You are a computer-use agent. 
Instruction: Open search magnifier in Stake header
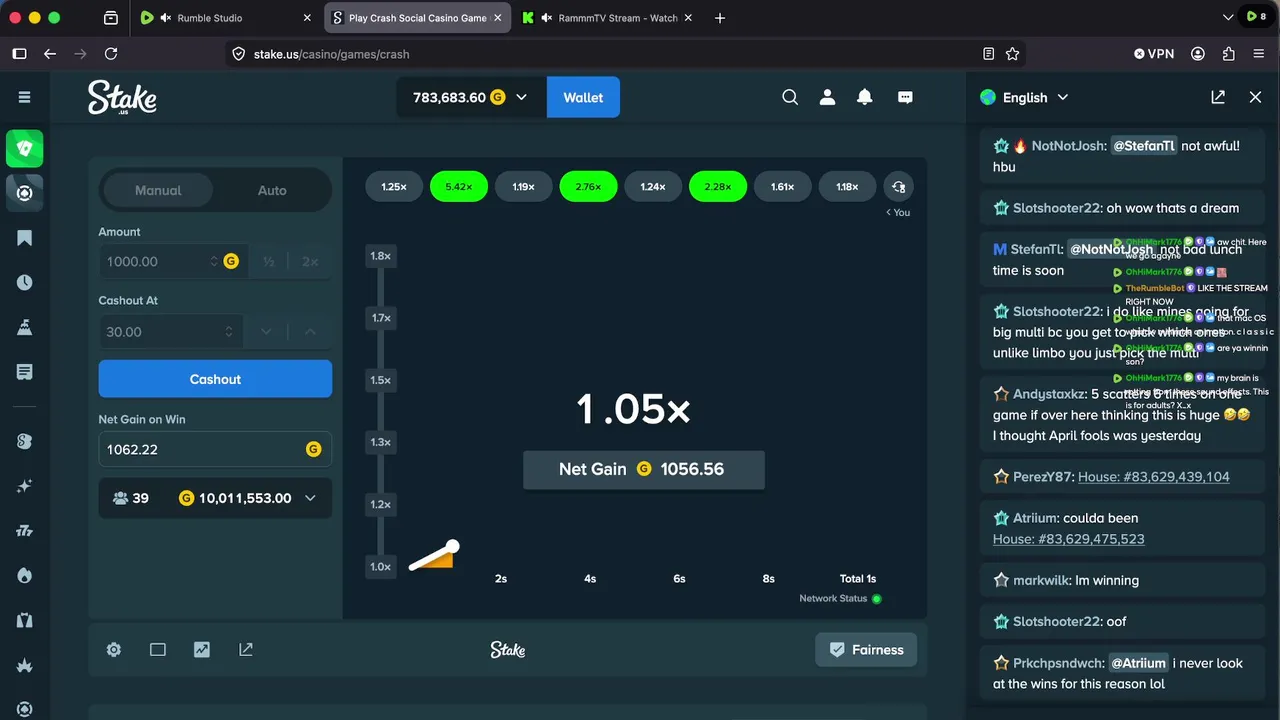(790, 97)
